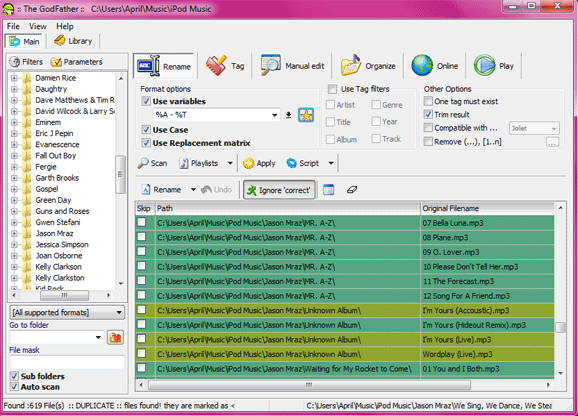Uncheck Use Replacement matrix
The height and width of the screenshot is (416, 578).
[x=146, y=143]
